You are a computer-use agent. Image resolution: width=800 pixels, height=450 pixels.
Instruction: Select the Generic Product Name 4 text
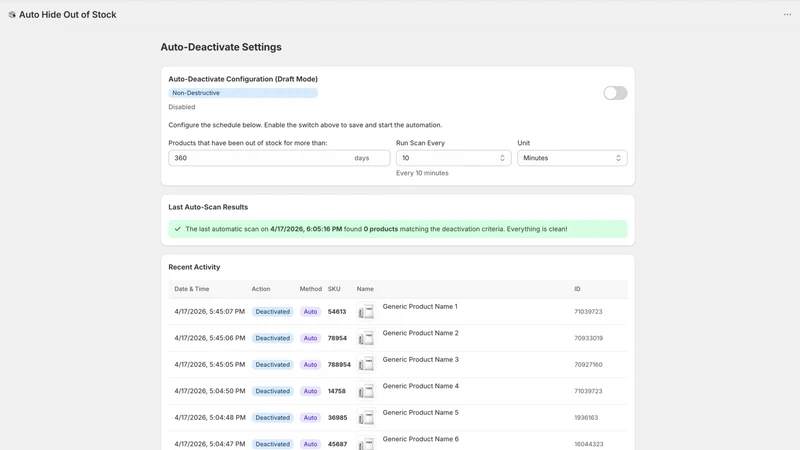pyautogui.click(x=420, y=386)
